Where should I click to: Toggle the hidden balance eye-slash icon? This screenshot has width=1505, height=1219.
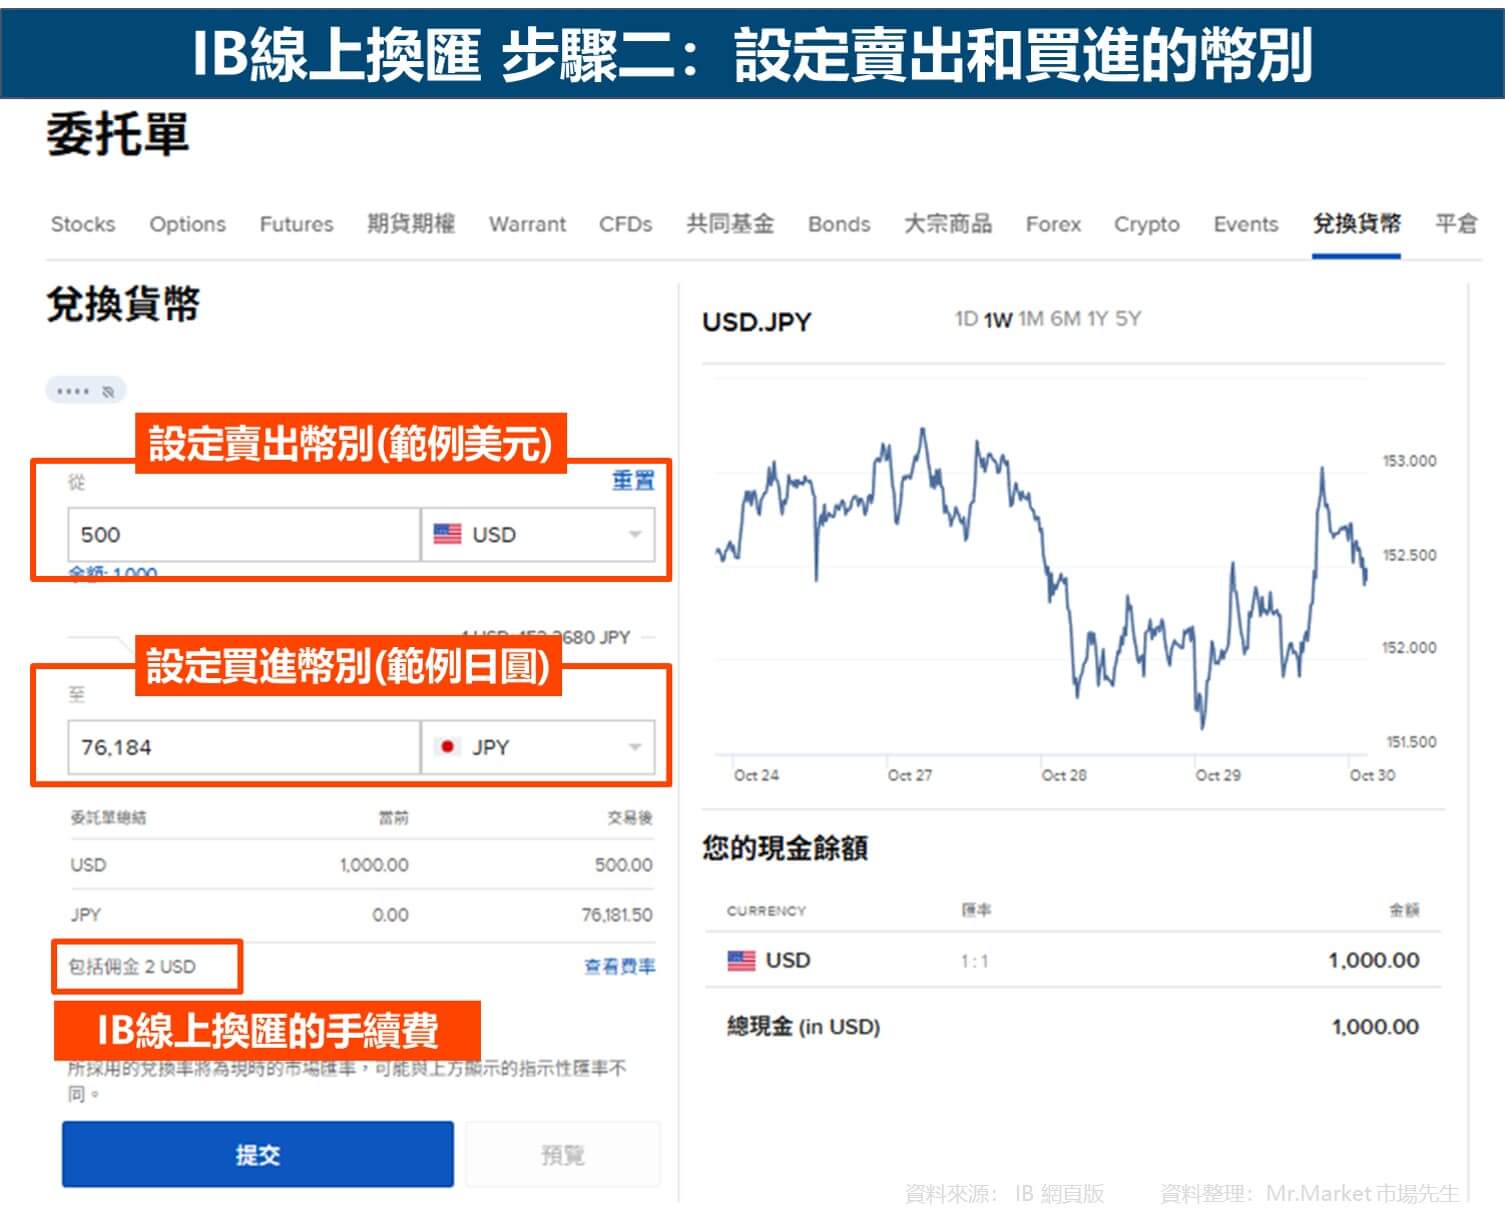coord(106,390)
